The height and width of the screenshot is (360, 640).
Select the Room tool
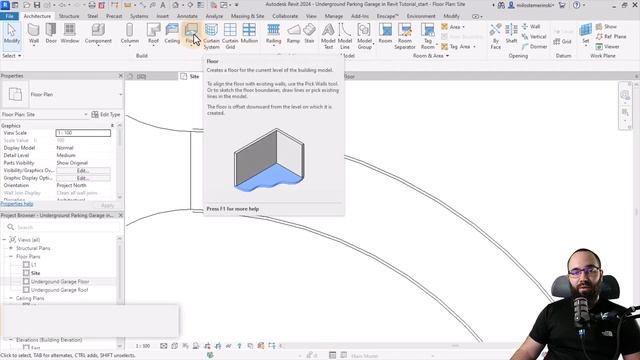pos(385,33)
